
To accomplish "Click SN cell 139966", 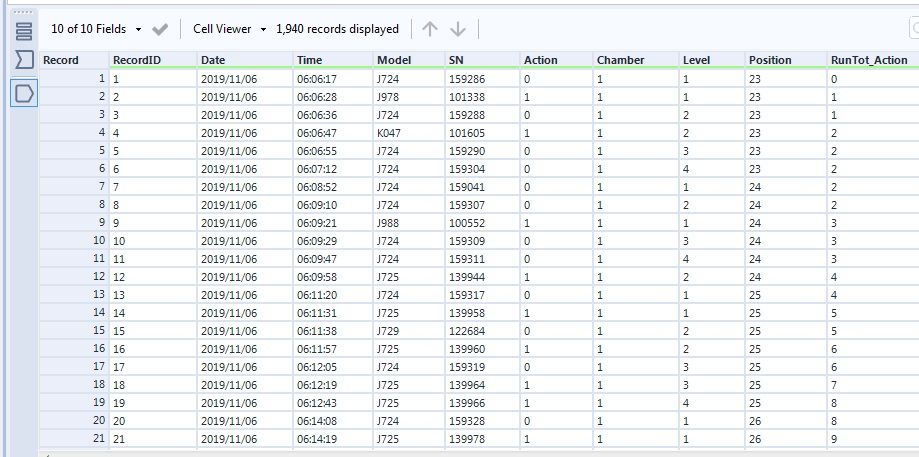I will (482, 403).
